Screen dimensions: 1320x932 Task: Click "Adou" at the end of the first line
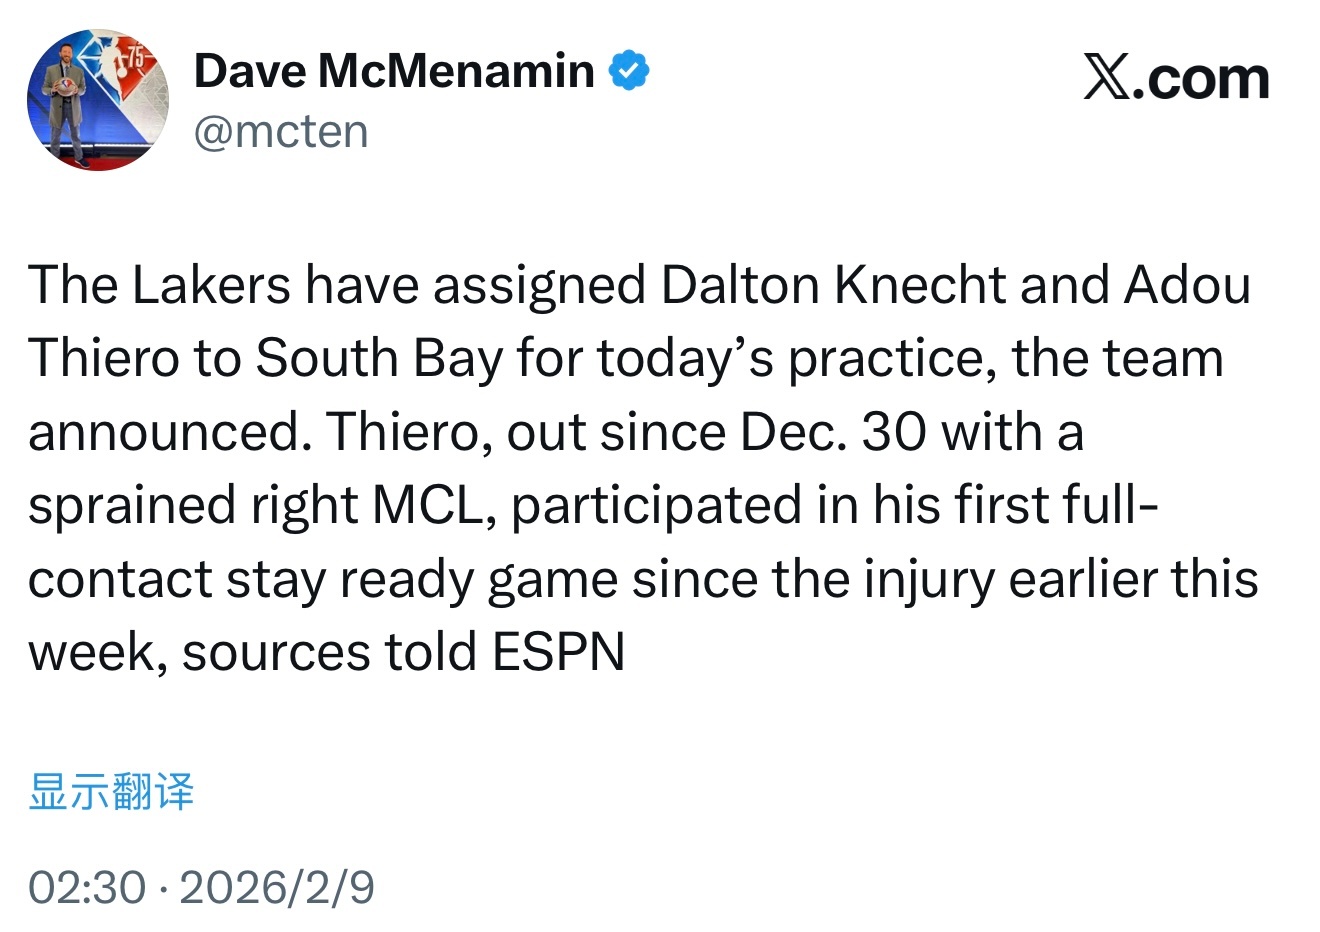(x=1187, y=285)
